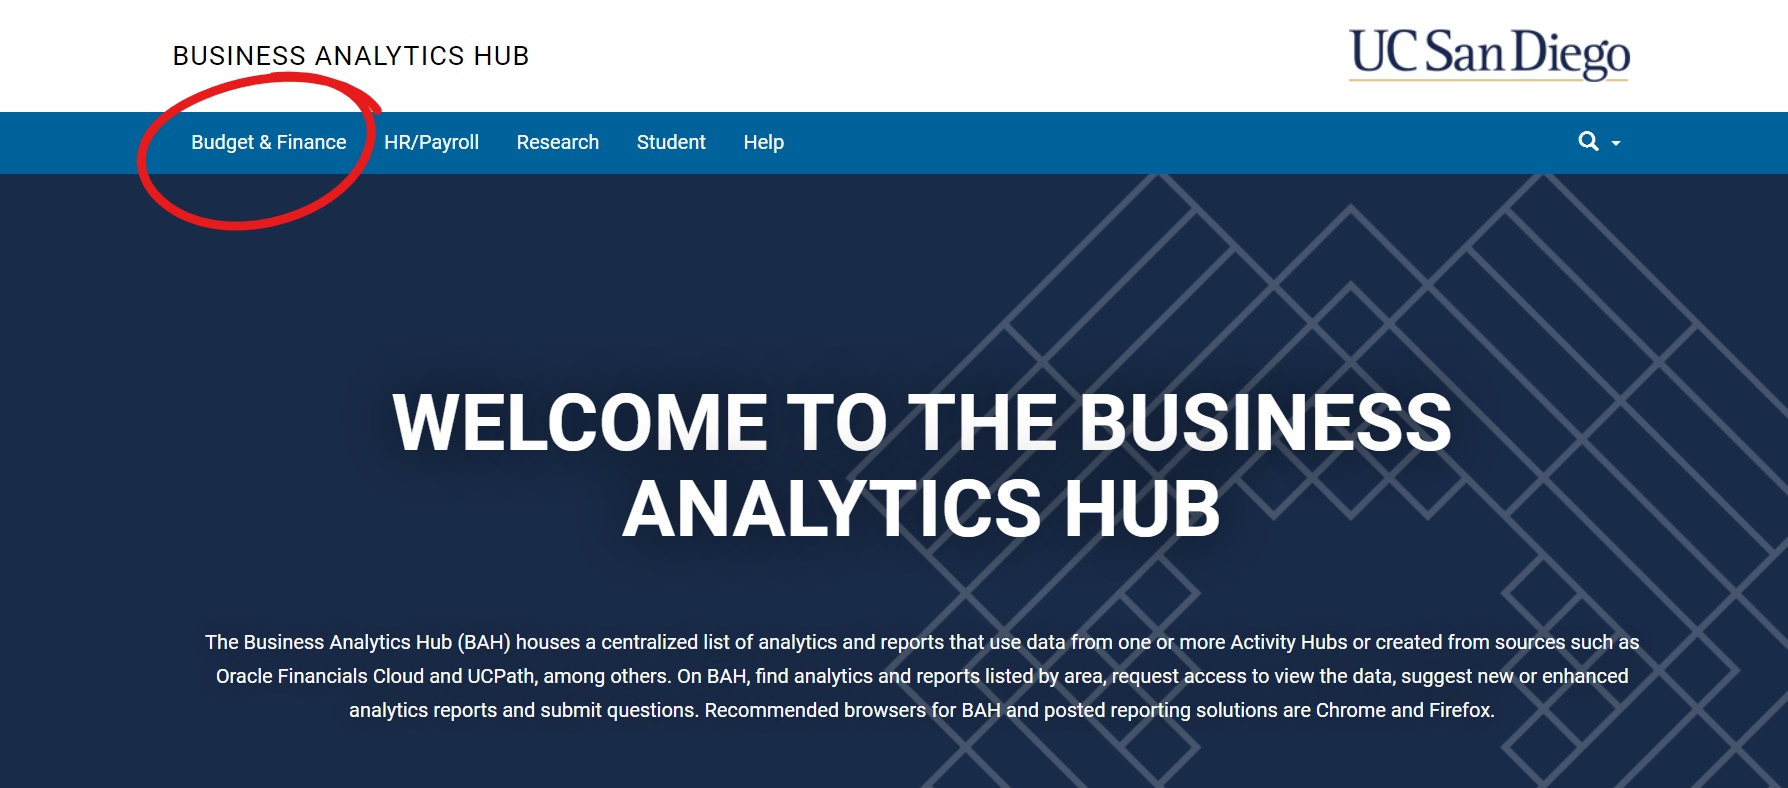Click the search magnifier icon

pyautogui.click(x=1587, y=142)
